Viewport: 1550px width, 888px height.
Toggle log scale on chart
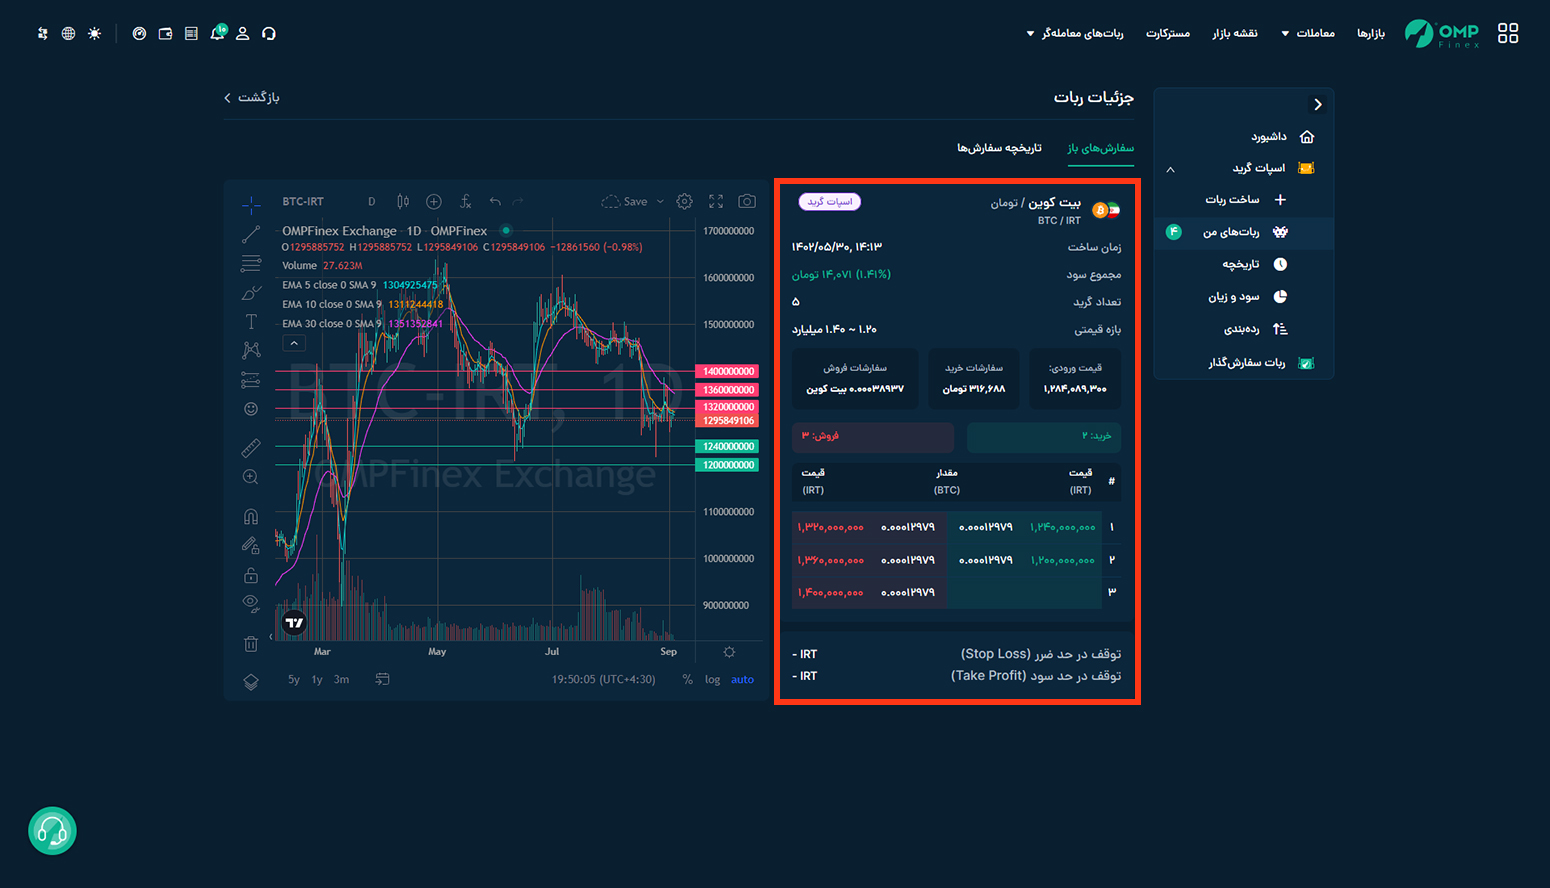(x=712, y=679)
